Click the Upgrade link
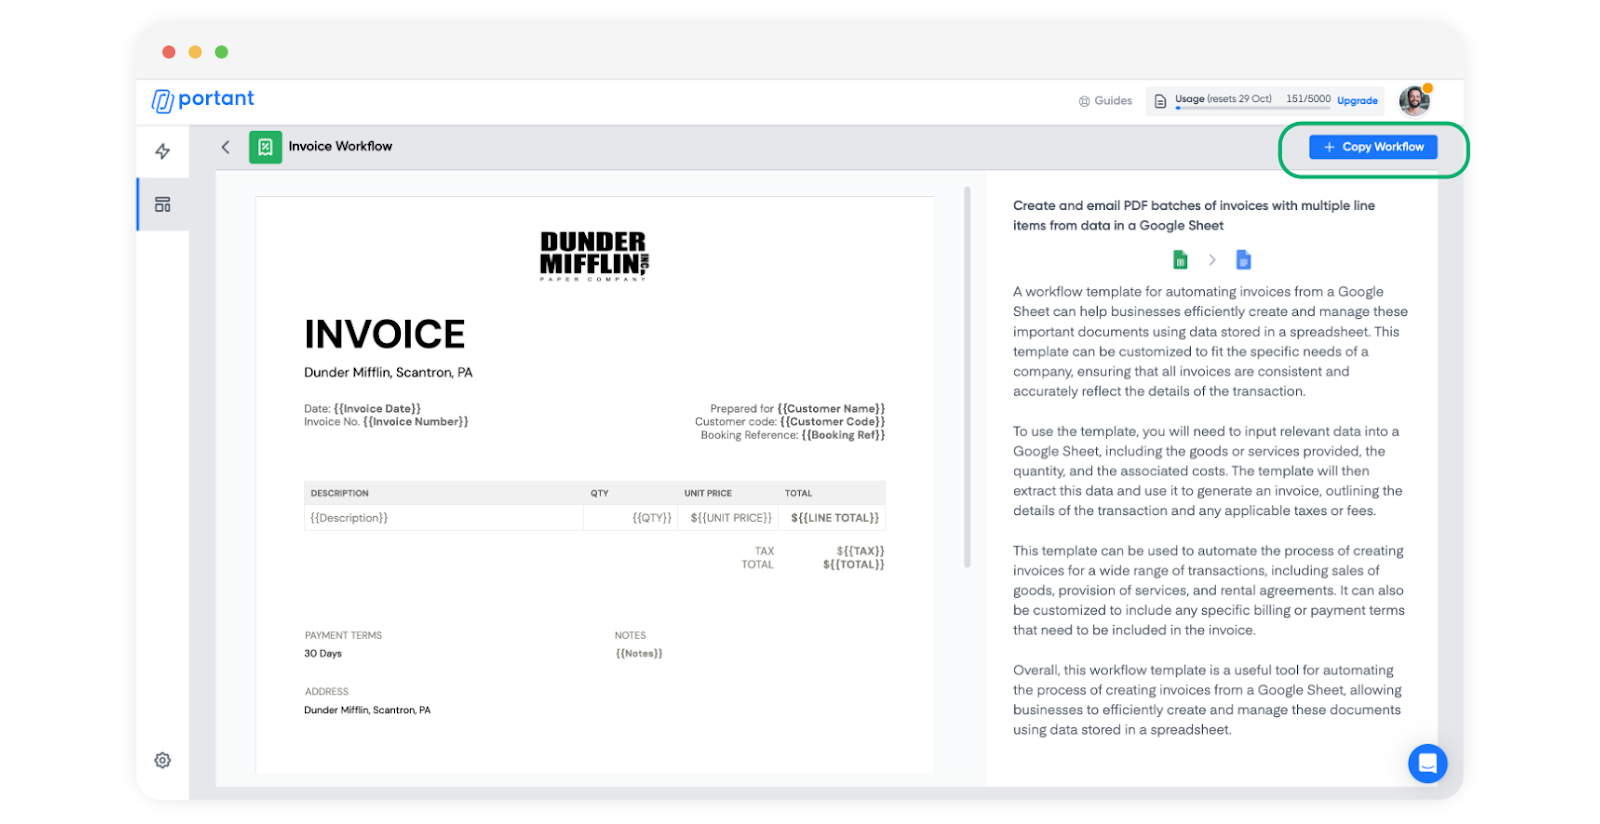This screenshot has height=824, width=1600. coord(1357,101)
